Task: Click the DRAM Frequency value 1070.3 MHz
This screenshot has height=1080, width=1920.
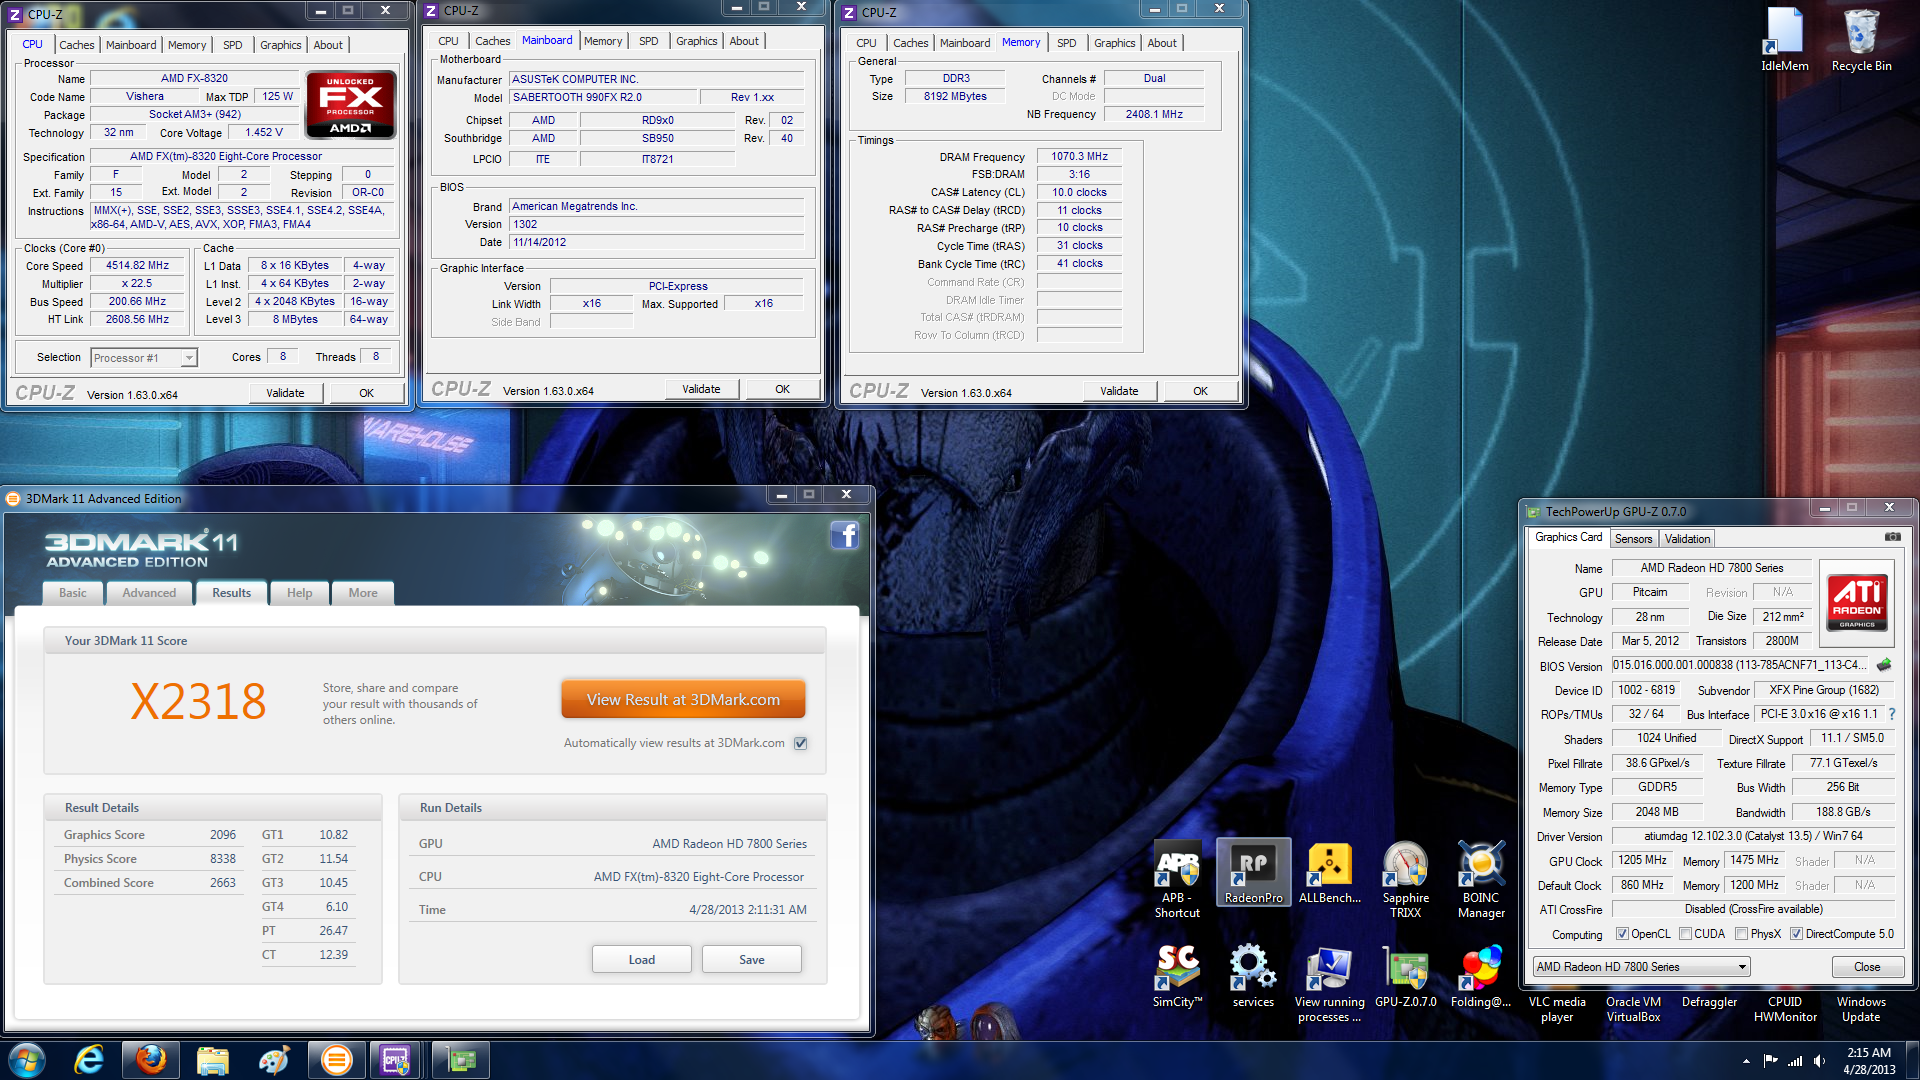Action: click(1079, 157)
